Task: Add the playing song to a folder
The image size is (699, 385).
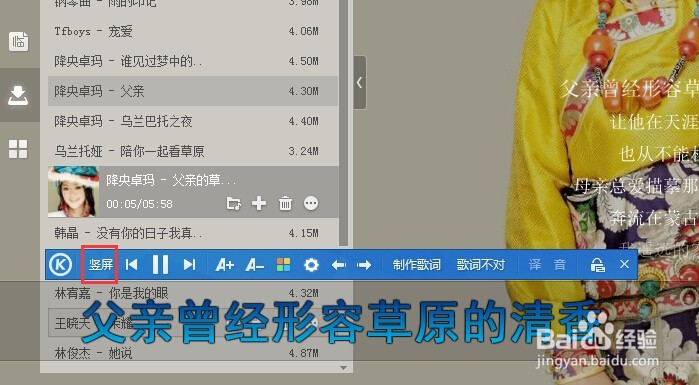Action: [x=234, y=204]
